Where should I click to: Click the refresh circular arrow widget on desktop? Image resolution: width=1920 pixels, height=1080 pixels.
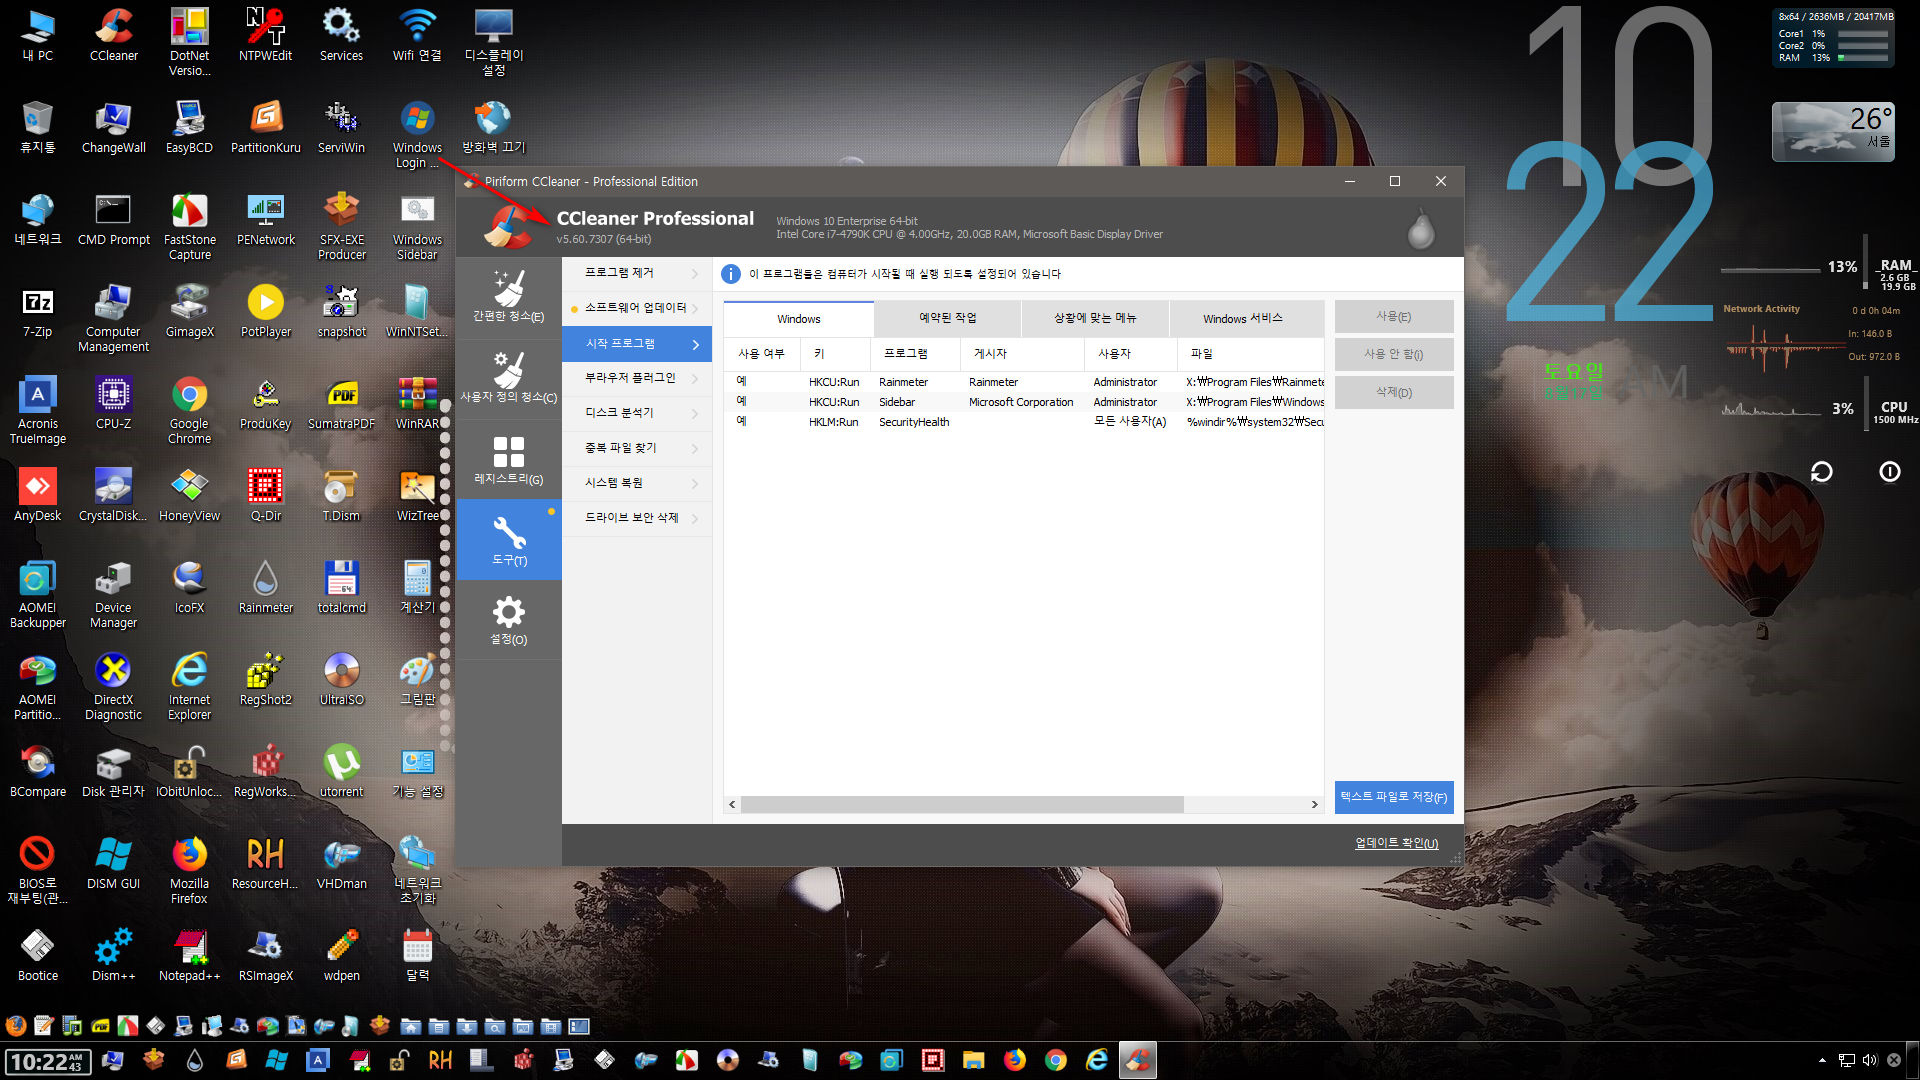pyautogui.click(x=1821, y=472)
